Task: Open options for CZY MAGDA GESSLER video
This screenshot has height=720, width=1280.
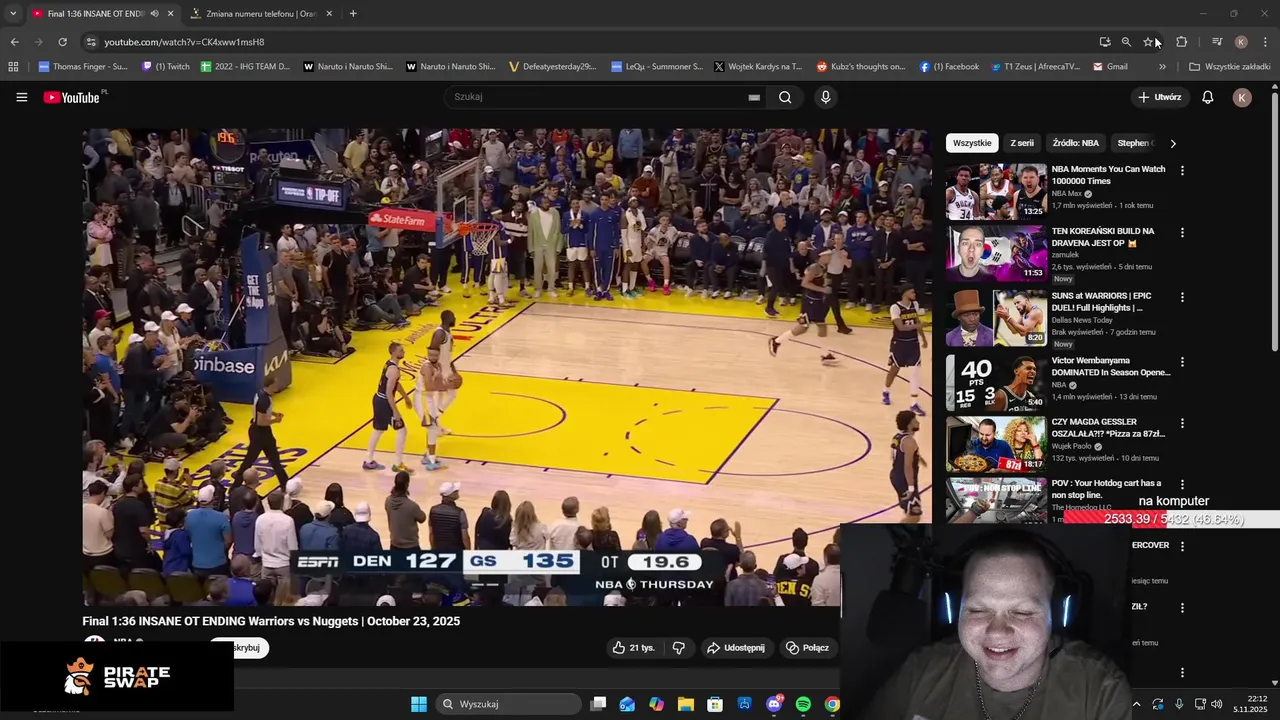Action: tap(1182, 424)
